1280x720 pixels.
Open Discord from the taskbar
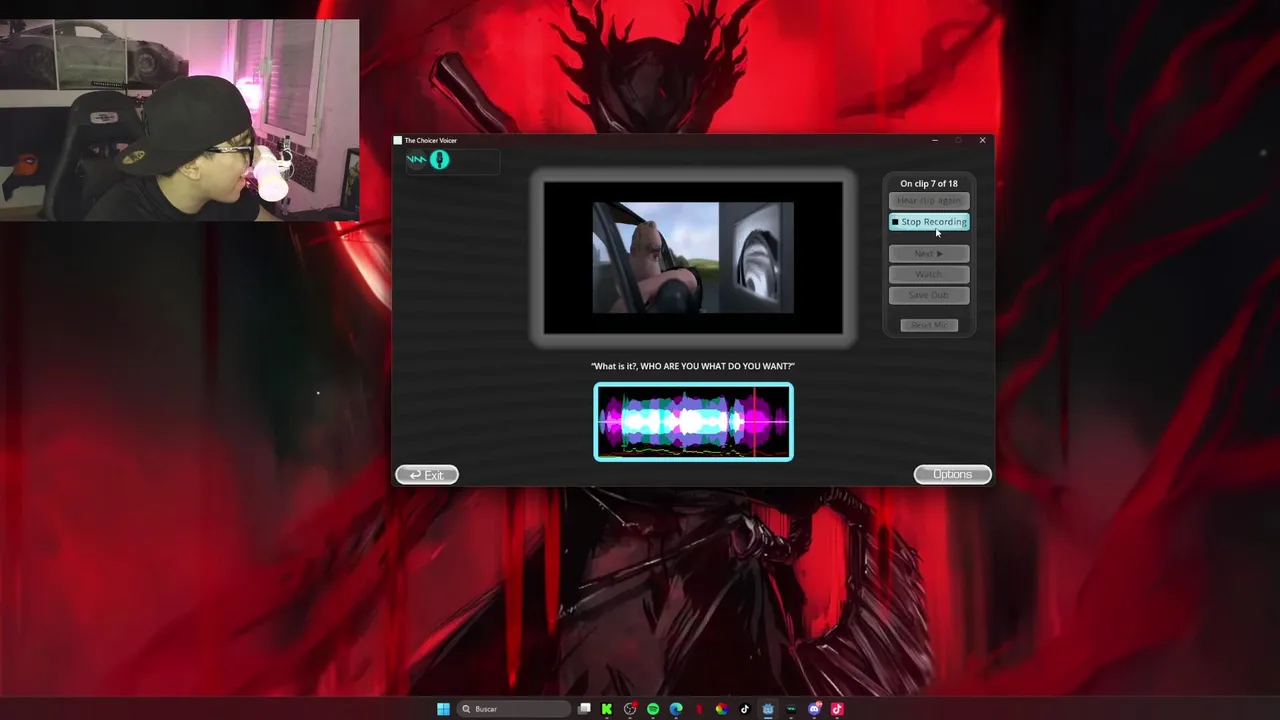coord(814,709)
